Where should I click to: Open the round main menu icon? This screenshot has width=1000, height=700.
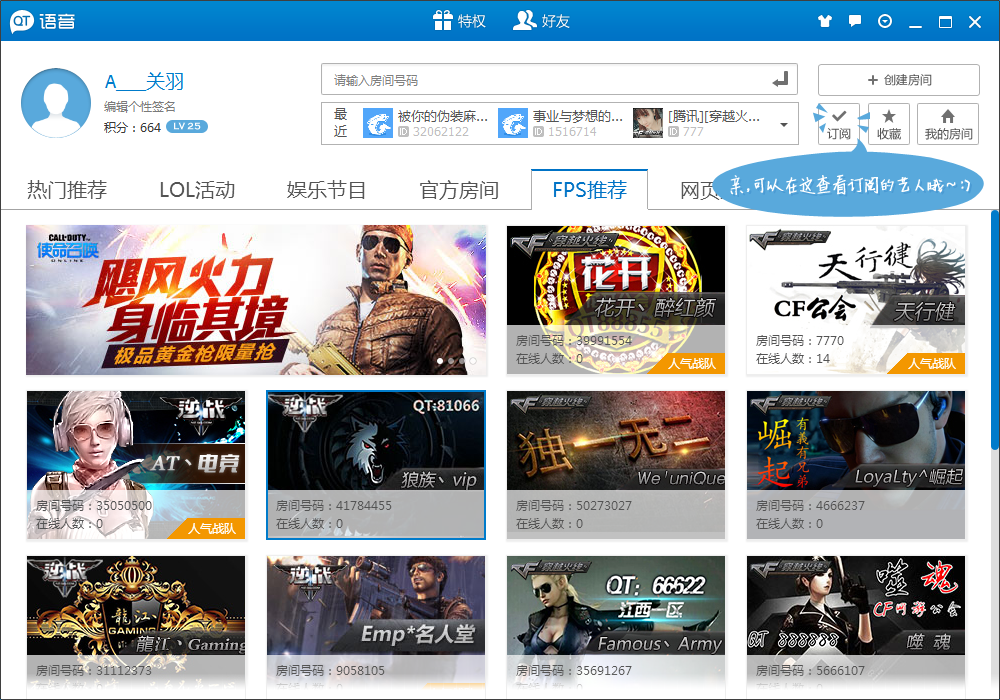pos(885,21)
